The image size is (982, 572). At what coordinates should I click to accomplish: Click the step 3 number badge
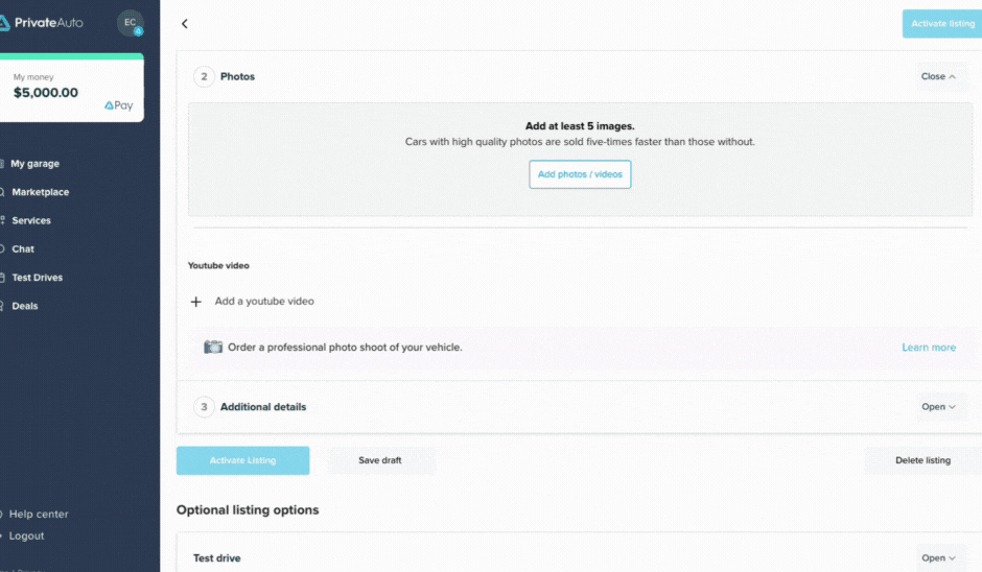204,407
